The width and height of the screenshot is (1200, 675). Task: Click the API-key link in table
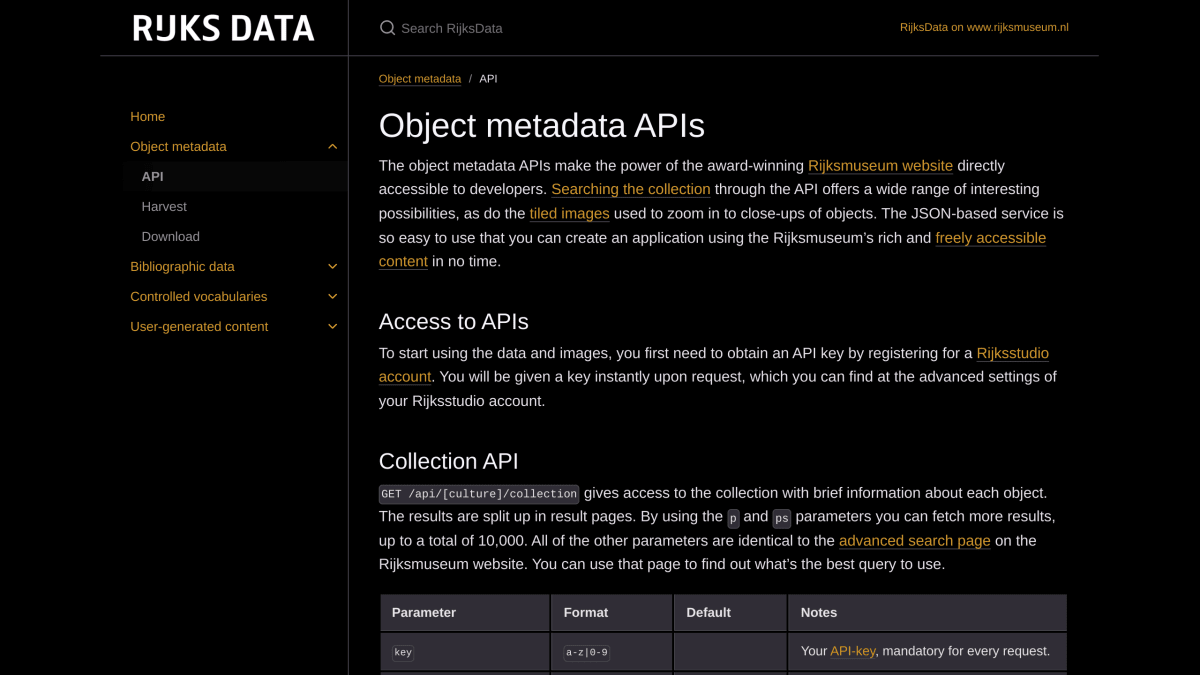click(853, 651)
